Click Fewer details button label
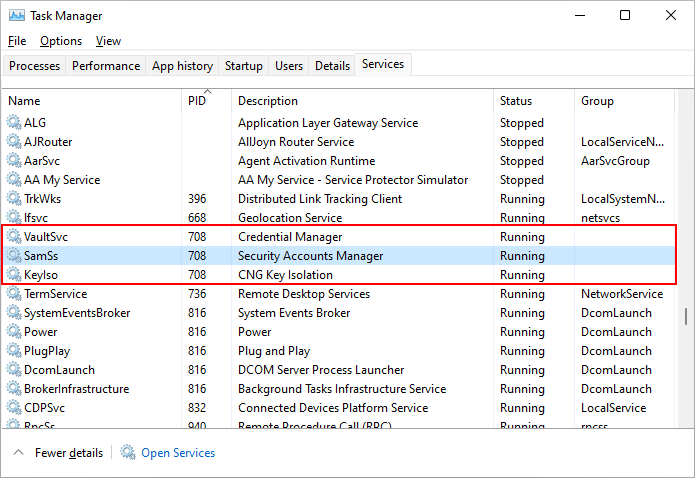 [x=69, y=453]
